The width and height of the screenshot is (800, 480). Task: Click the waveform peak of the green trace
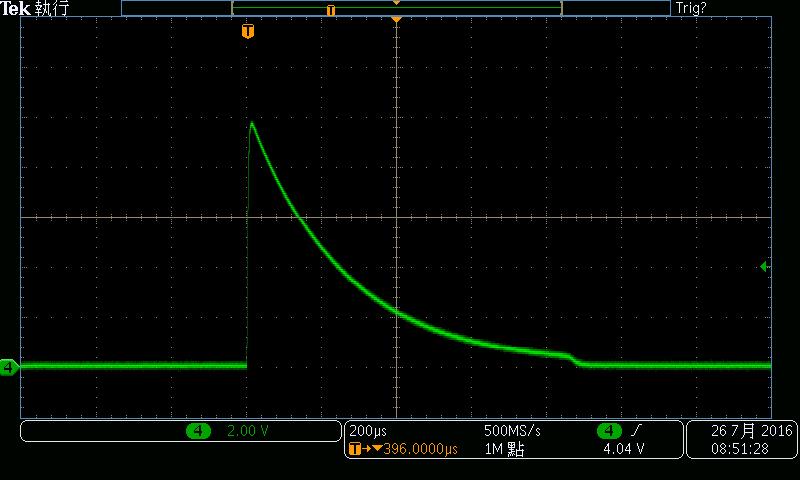click(252, 123)
